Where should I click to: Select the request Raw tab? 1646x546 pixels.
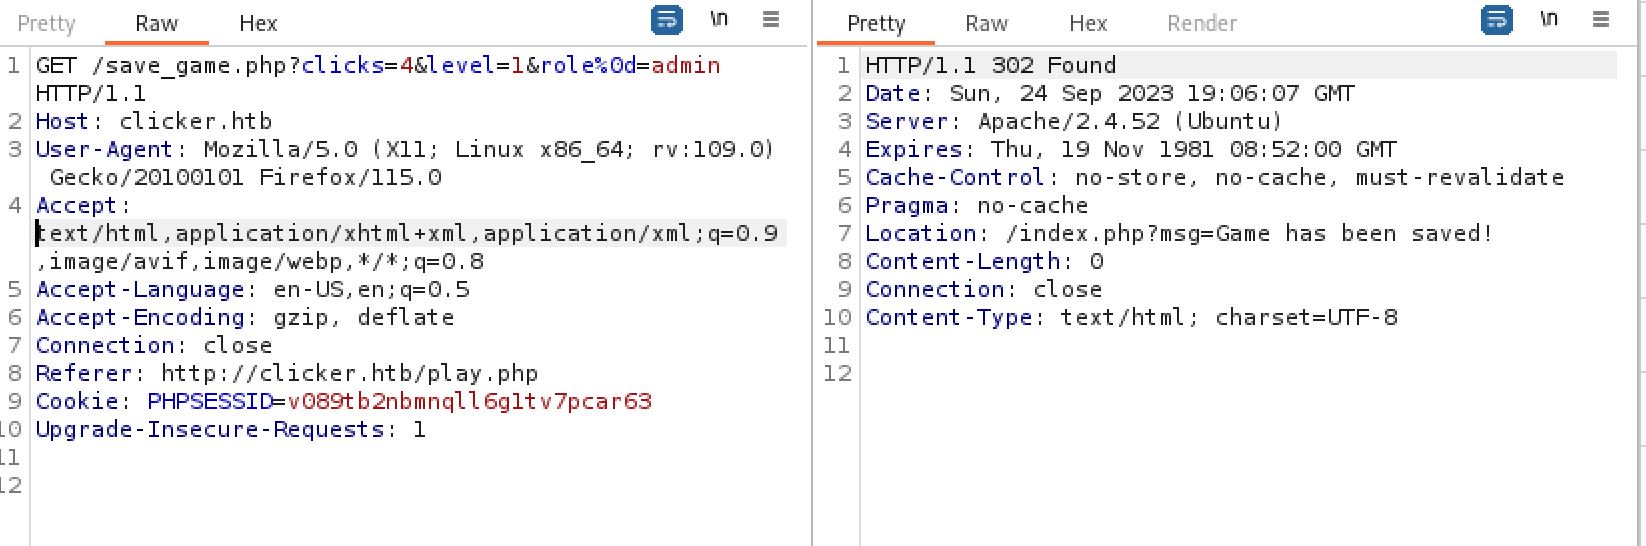157,23
